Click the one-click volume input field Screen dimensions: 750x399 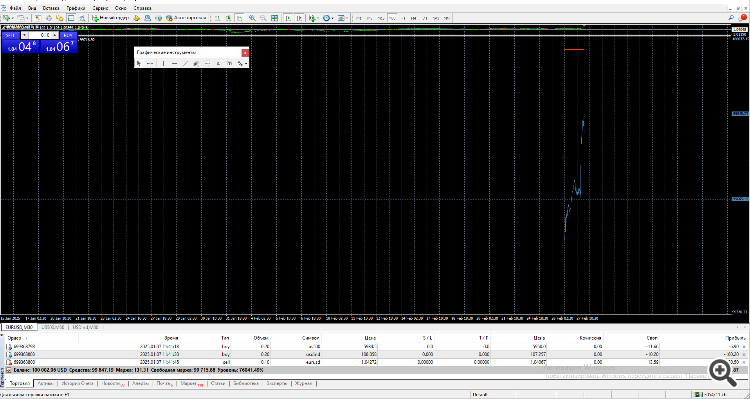(41, 35)
